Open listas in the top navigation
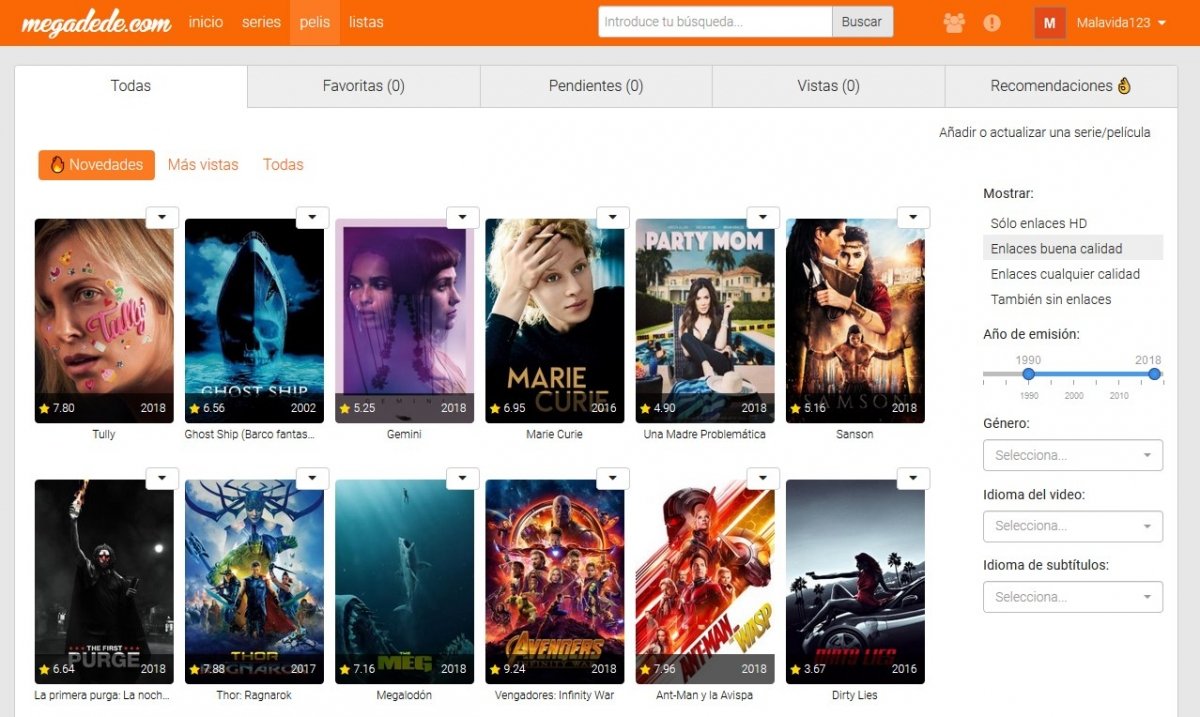This screenshot has height=717, width=1200. [366, 22]
